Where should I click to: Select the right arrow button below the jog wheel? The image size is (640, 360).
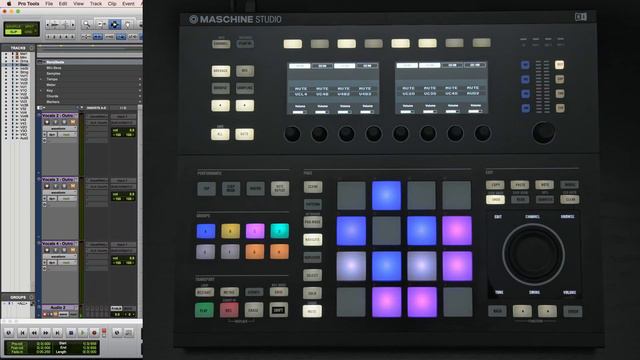point(547,311)
